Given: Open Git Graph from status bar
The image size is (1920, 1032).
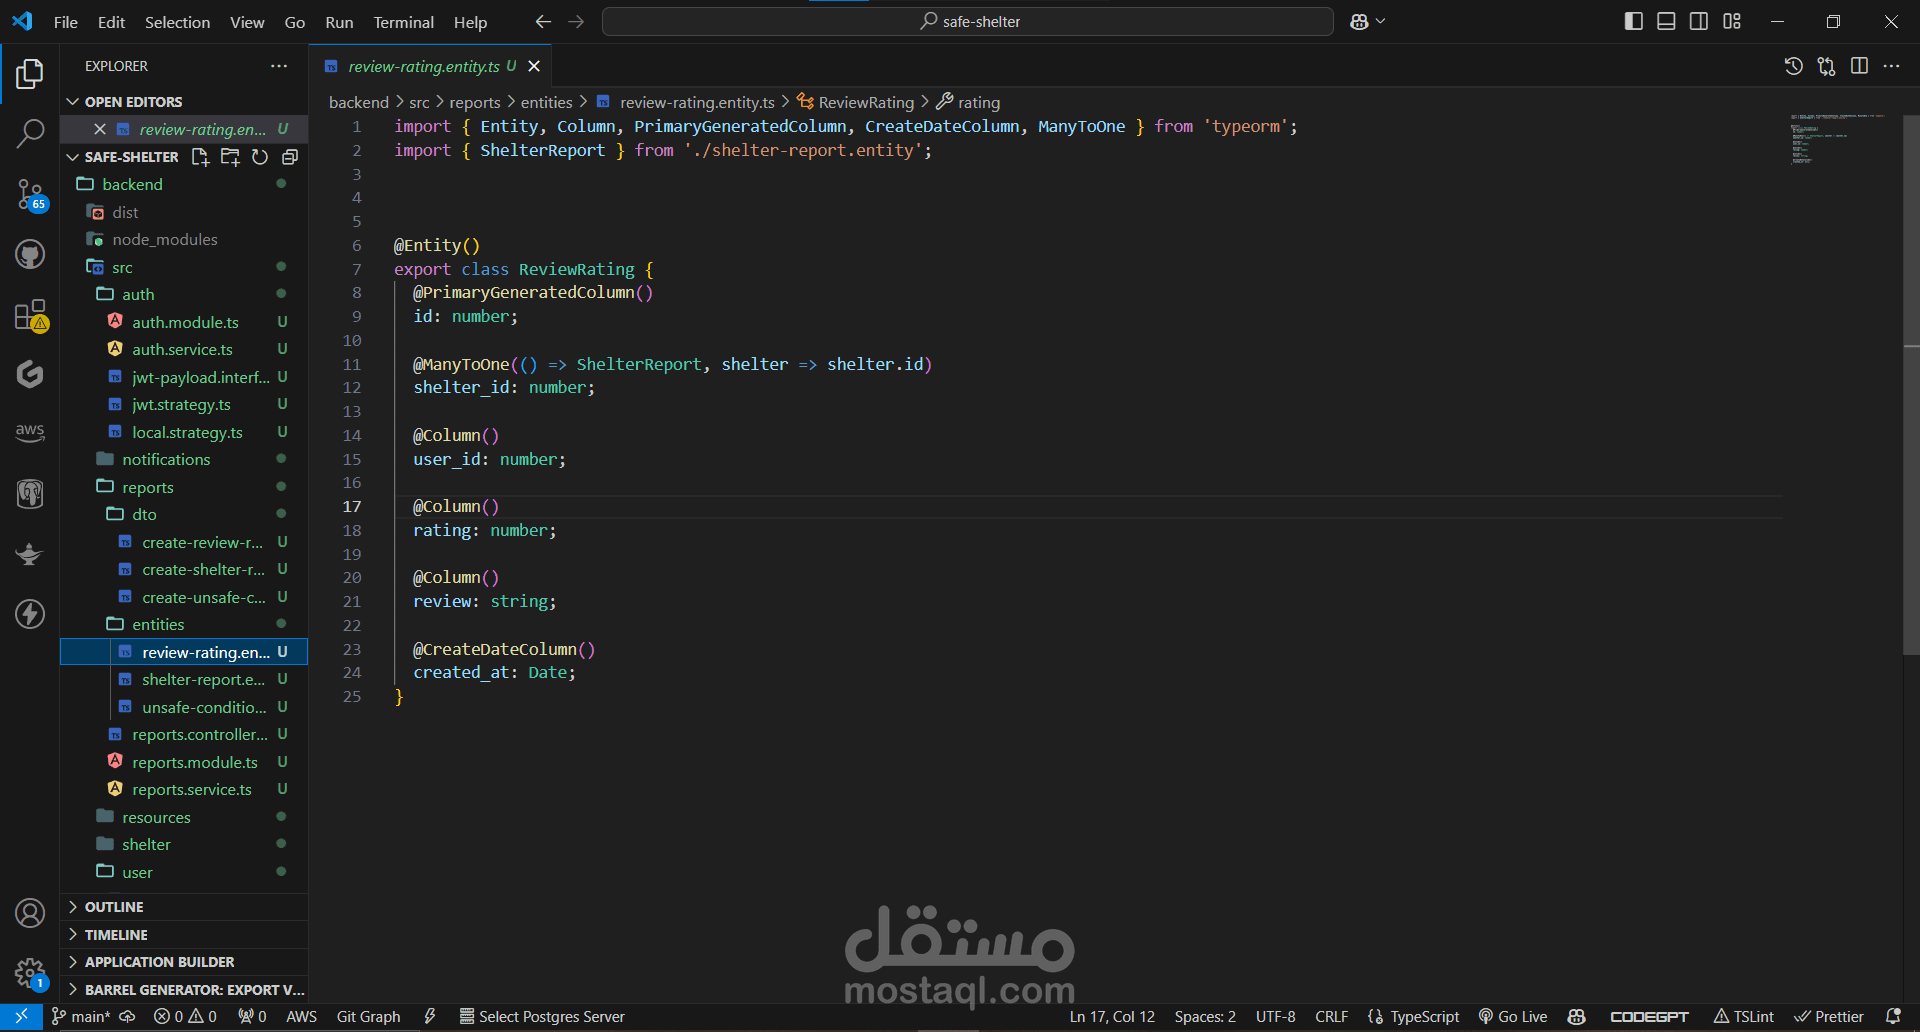Looking at the screenshot, I should click(x=368, y=1017).
